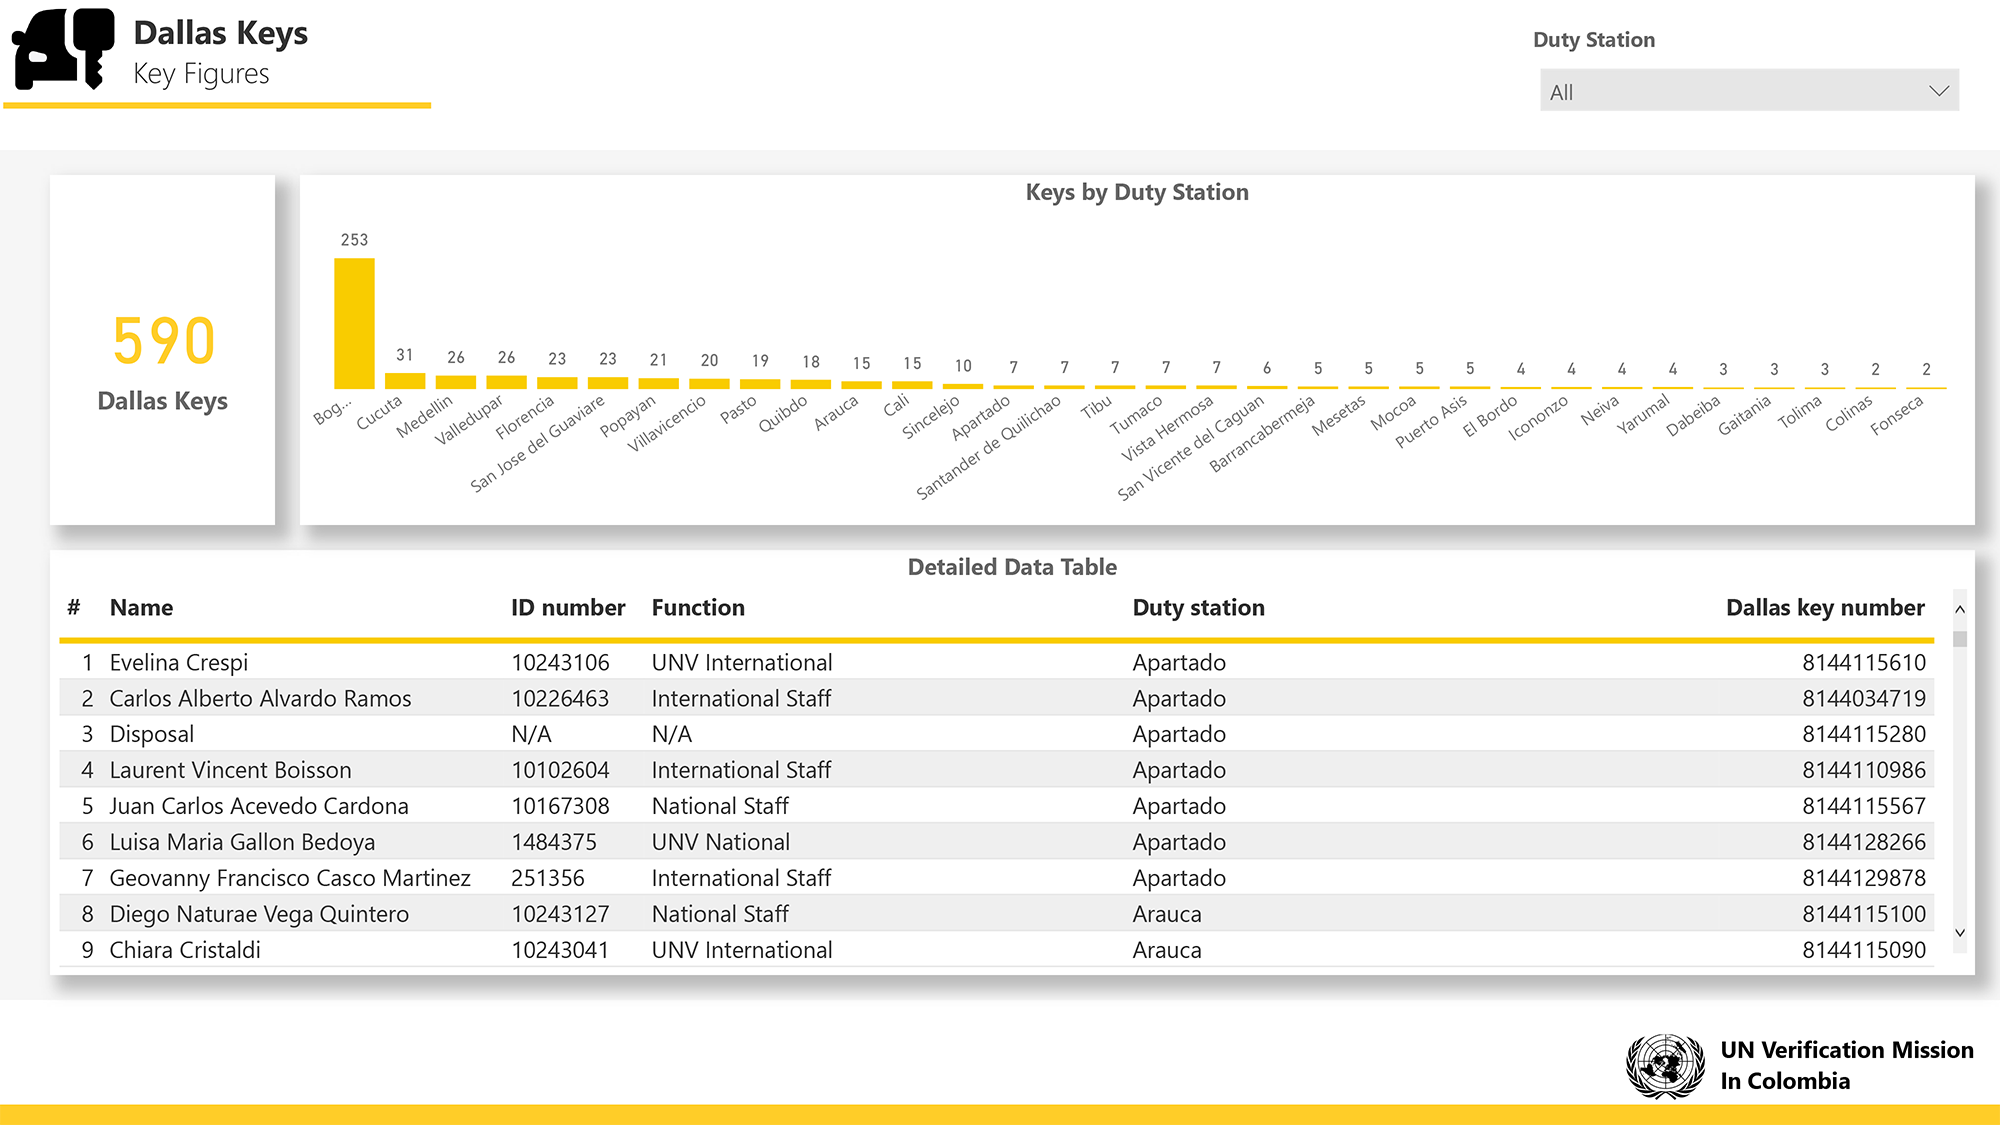Click the Medellin axis label
2000x1125 pixels.
click(424, 416)
